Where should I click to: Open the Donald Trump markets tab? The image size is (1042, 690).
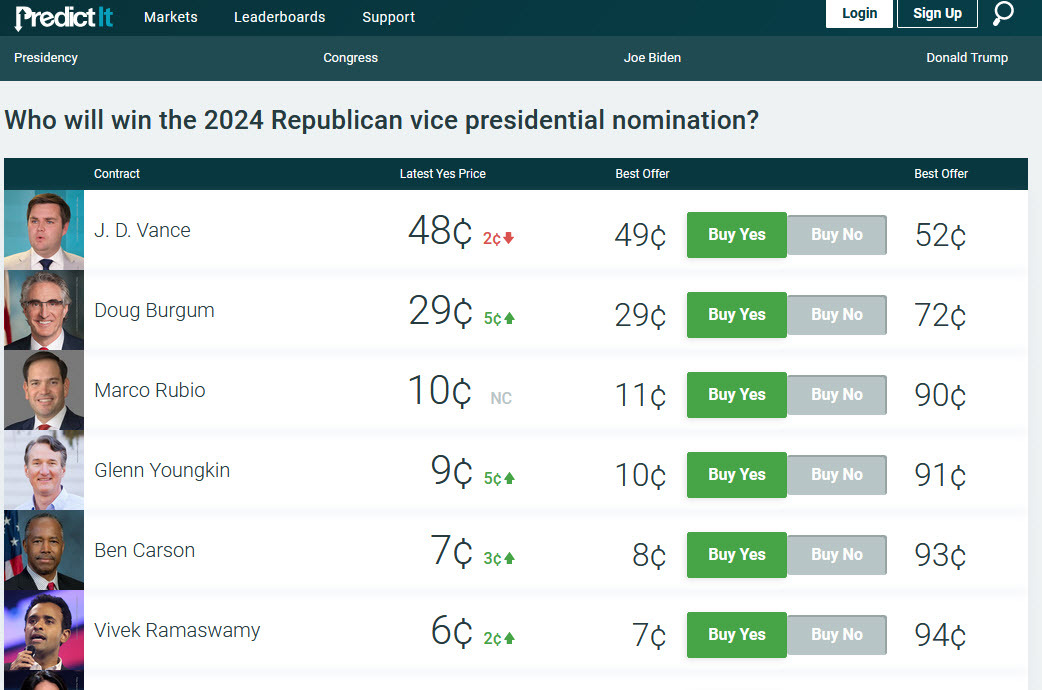[967, 58]
